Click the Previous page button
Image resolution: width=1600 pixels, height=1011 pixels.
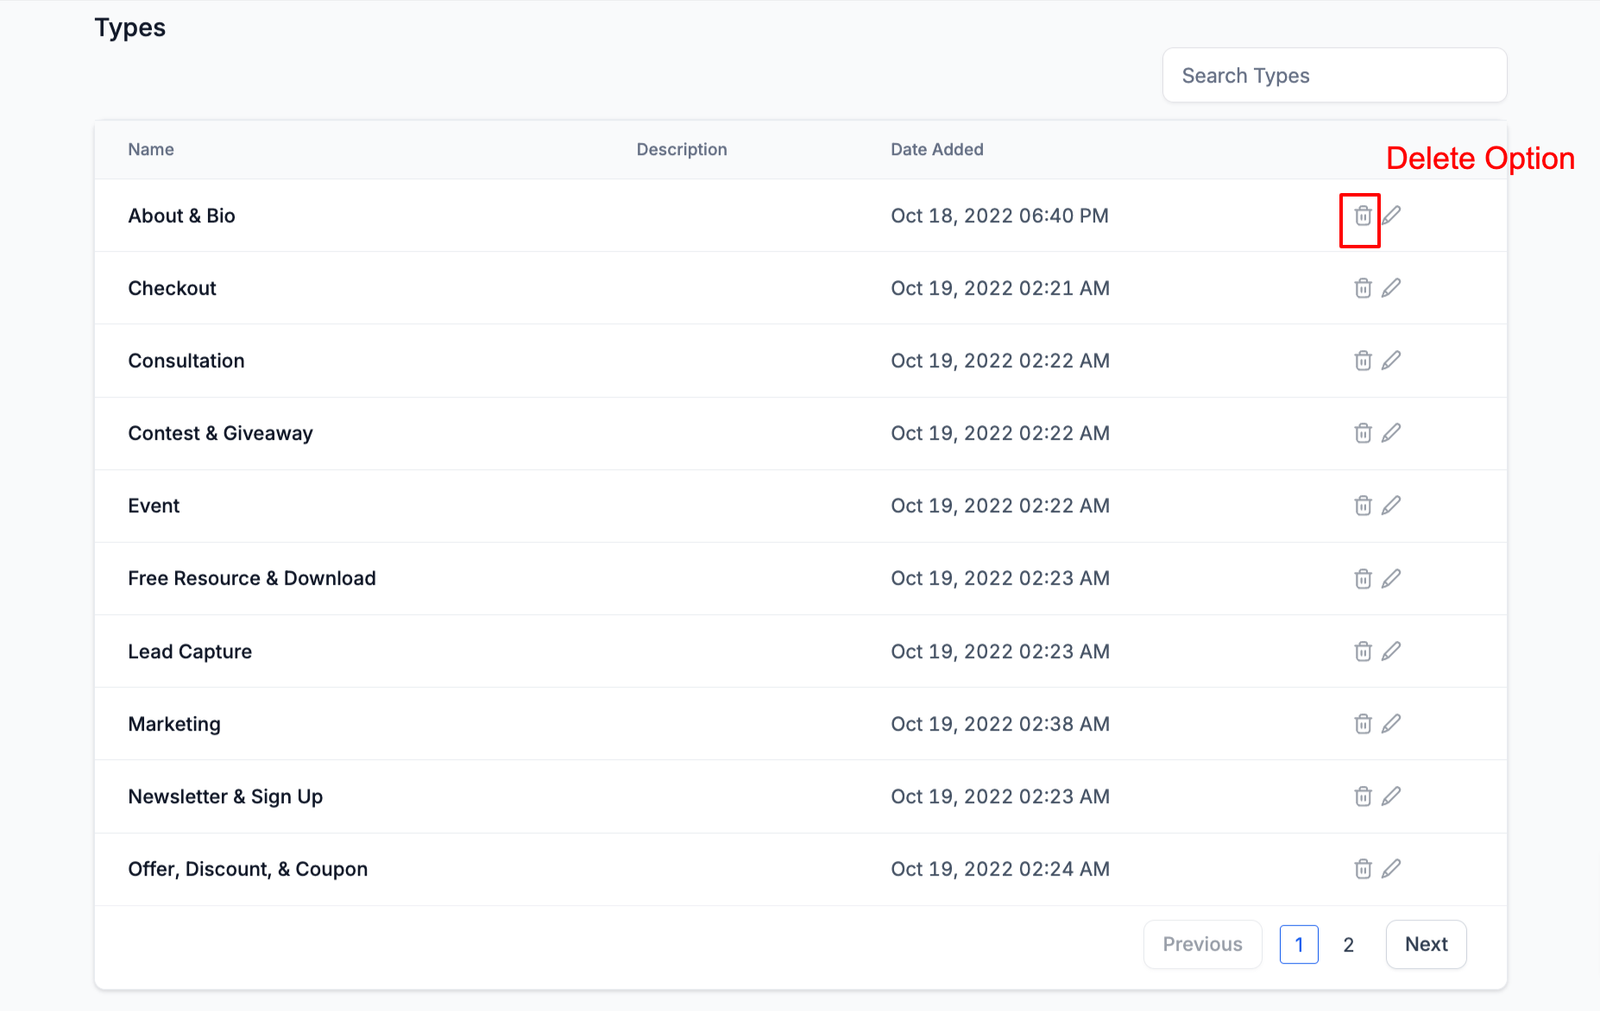click(x=1202, y=944)
